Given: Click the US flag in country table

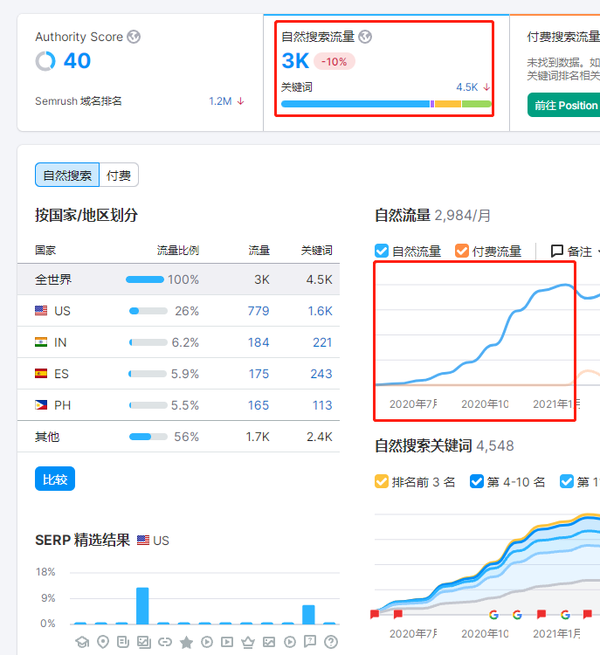Looking at the screenshot, I should 41,310.
